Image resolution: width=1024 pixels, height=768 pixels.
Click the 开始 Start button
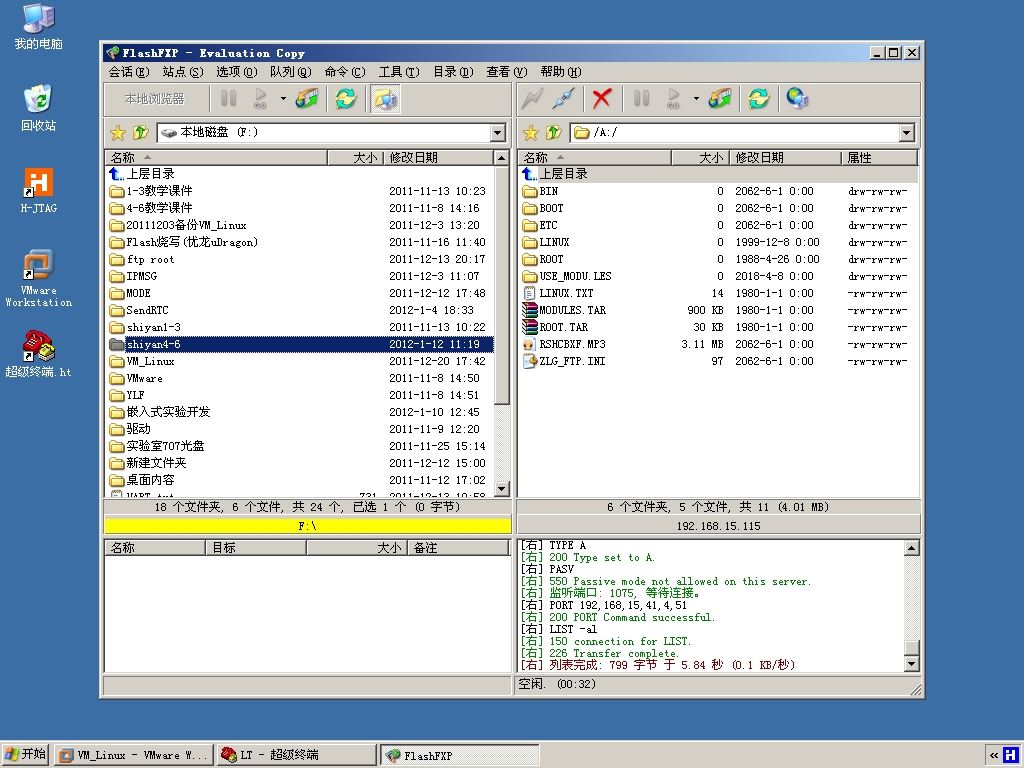click(26, 755)
